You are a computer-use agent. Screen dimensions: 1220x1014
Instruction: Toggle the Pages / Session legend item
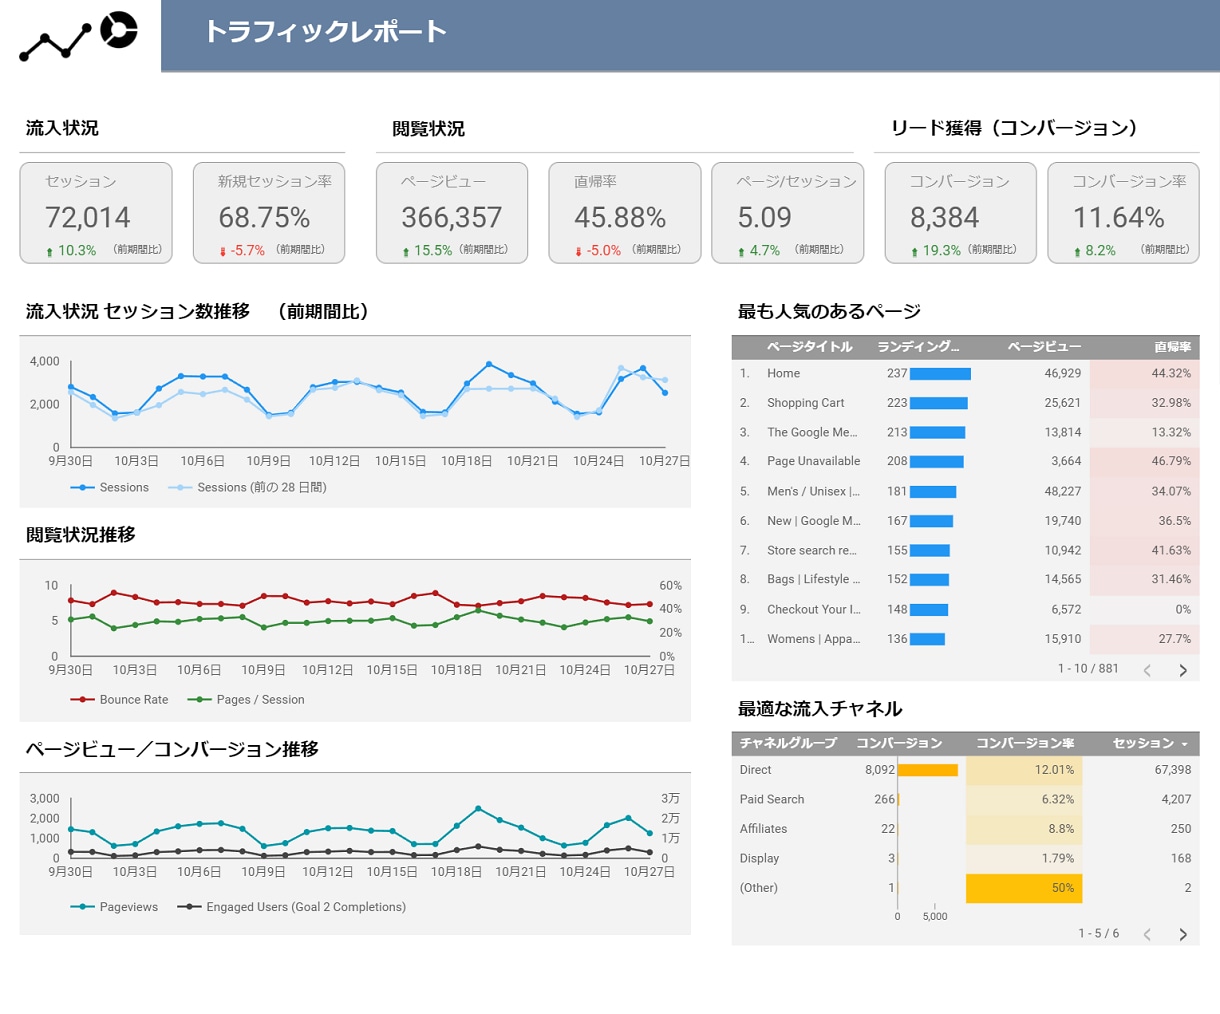246,699
